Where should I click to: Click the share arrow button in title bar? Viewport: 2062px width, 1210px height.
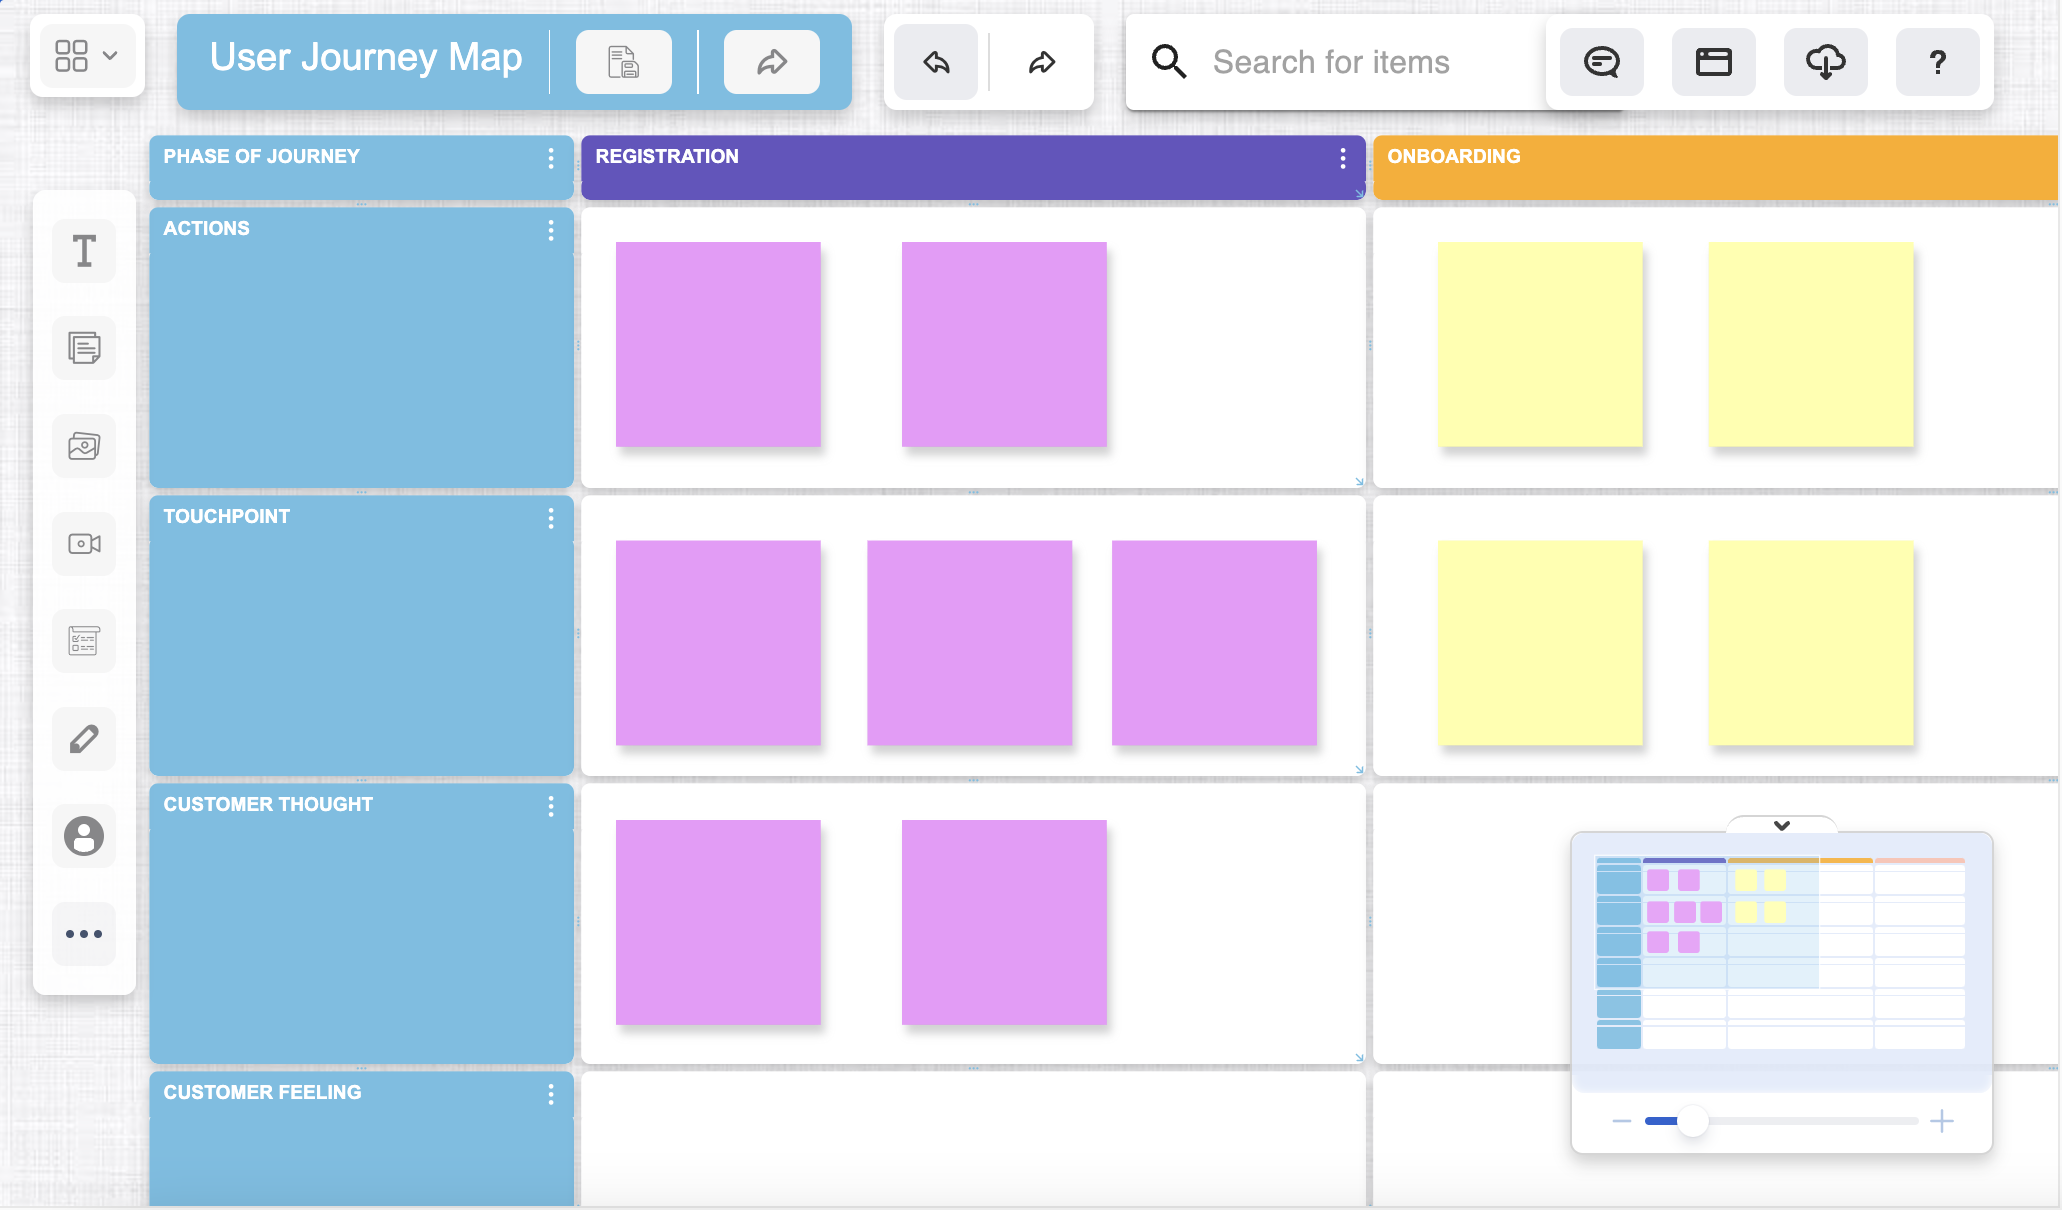click(771, 62)
